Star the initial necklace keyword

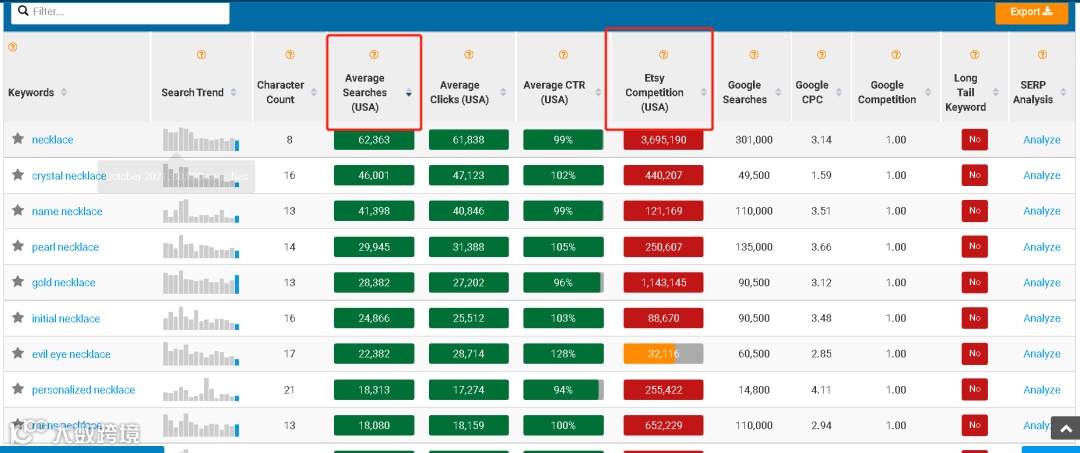pos(18,318)
